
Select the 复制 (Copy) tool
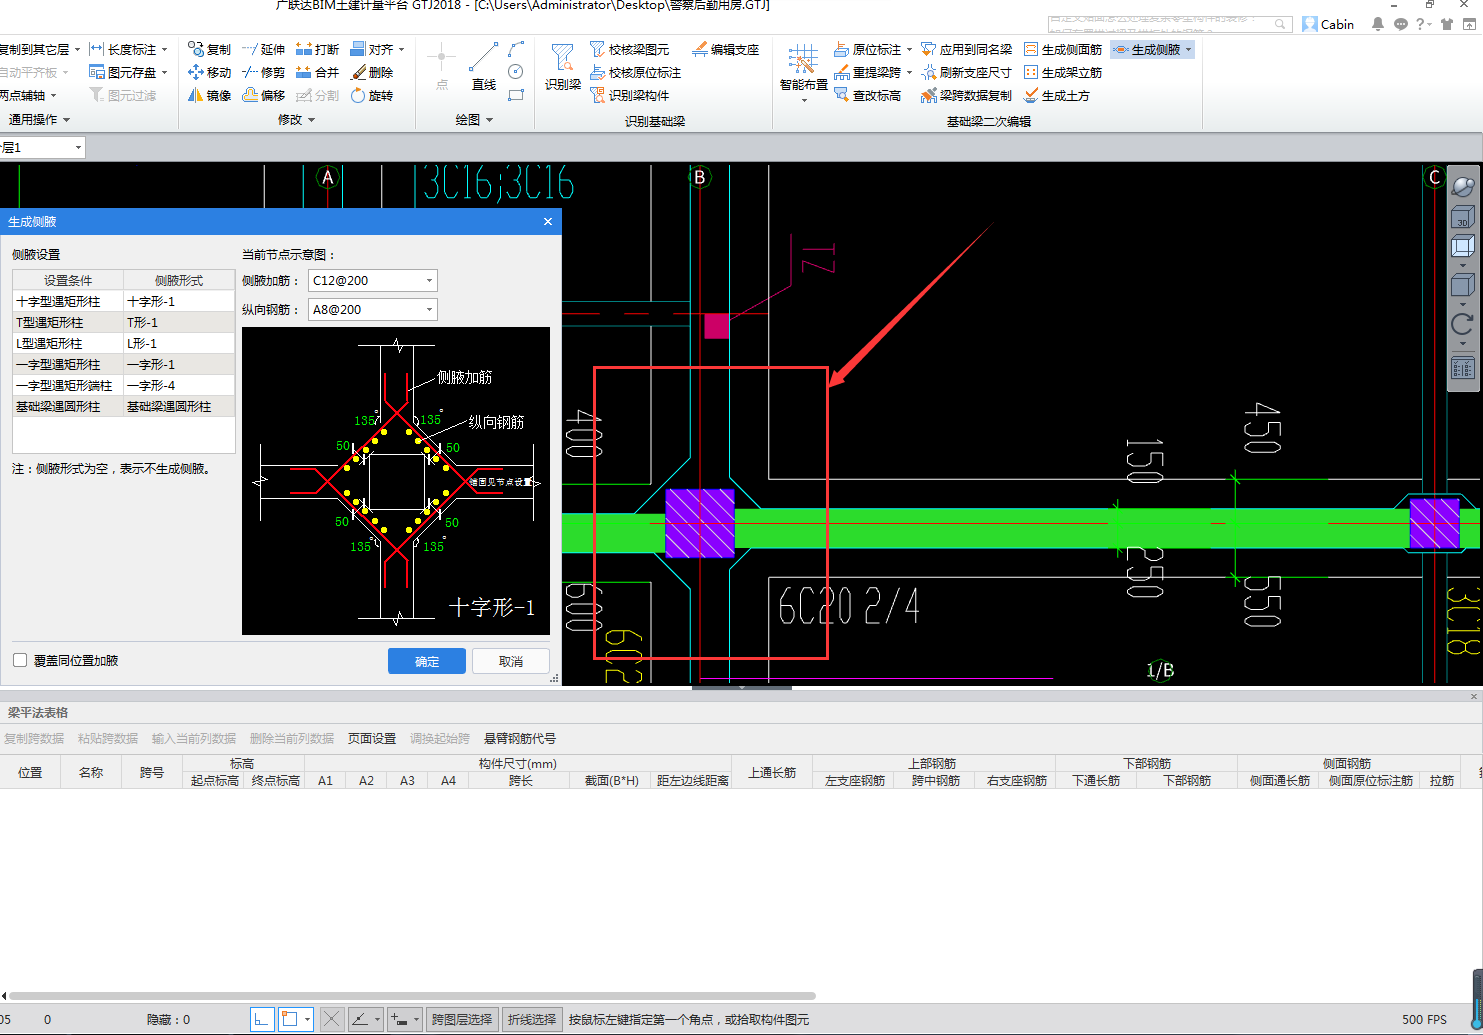209,49
